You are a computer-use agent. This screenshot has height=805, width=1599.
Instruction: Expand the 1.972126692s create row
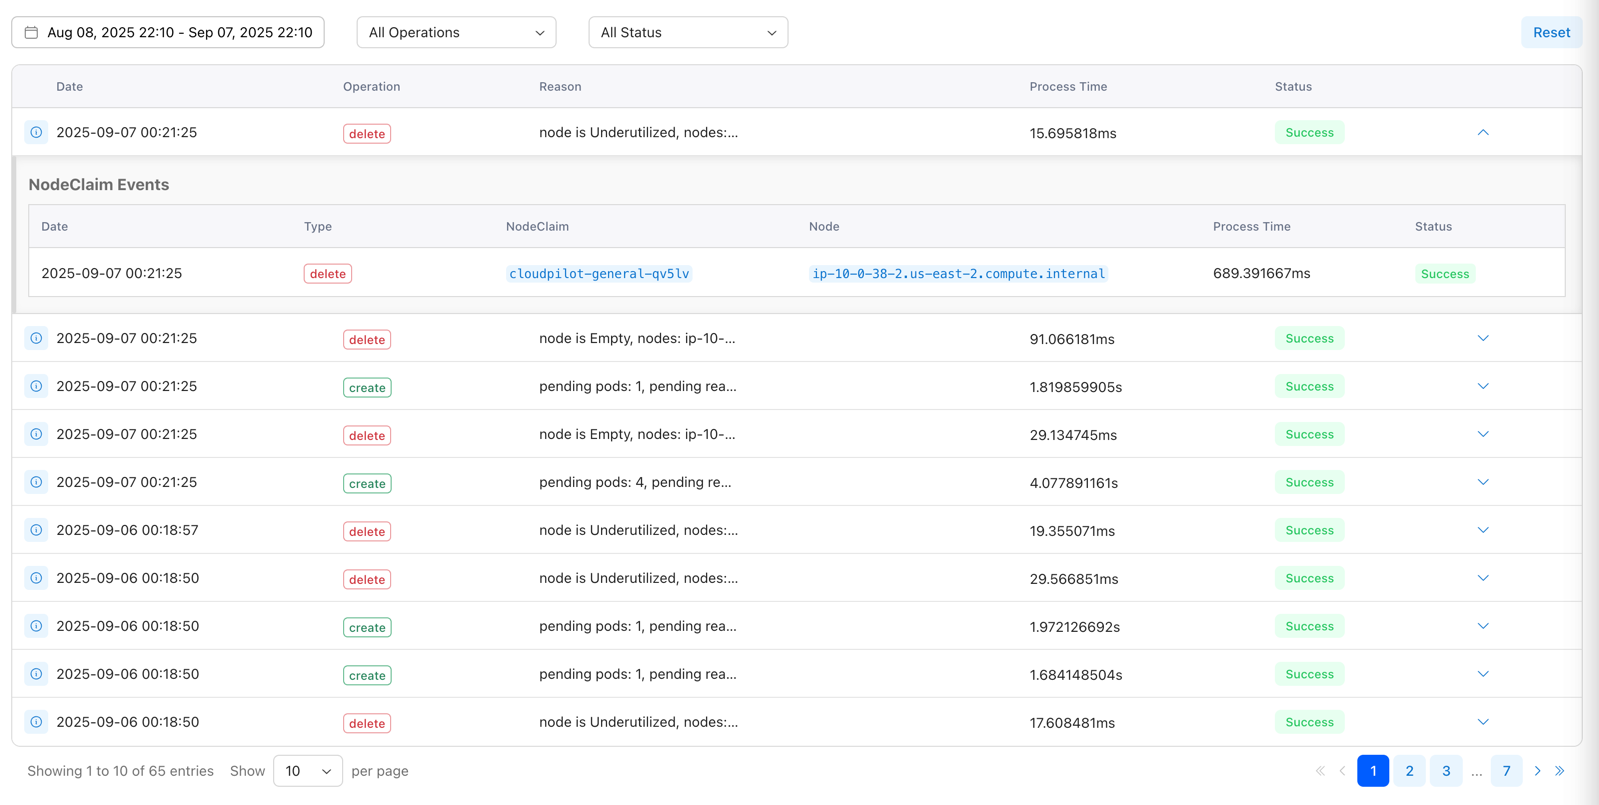(x=1483, y=626)
